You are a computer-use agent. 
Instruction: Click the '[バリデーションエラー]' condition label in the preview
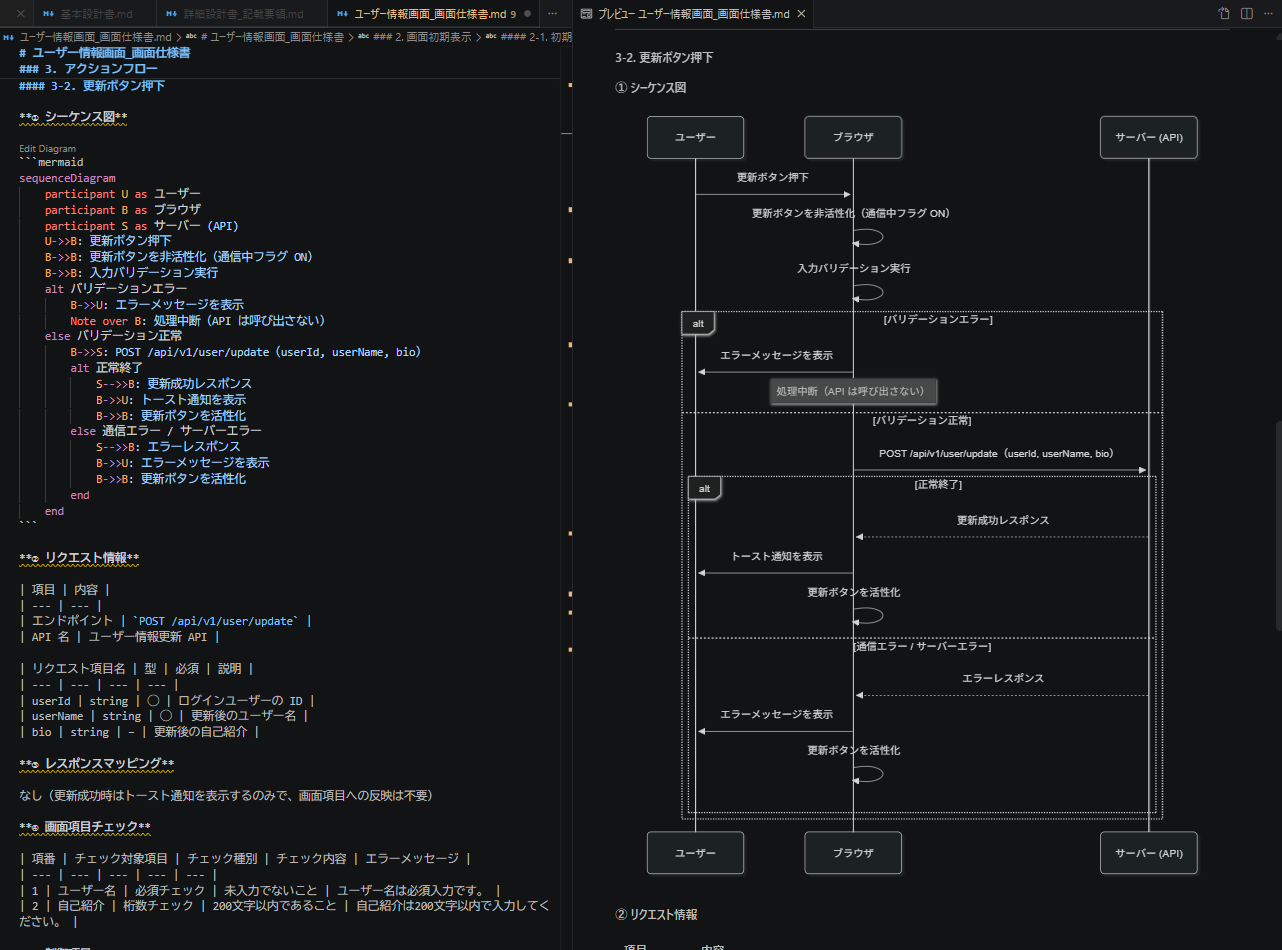tap(938, 320)
